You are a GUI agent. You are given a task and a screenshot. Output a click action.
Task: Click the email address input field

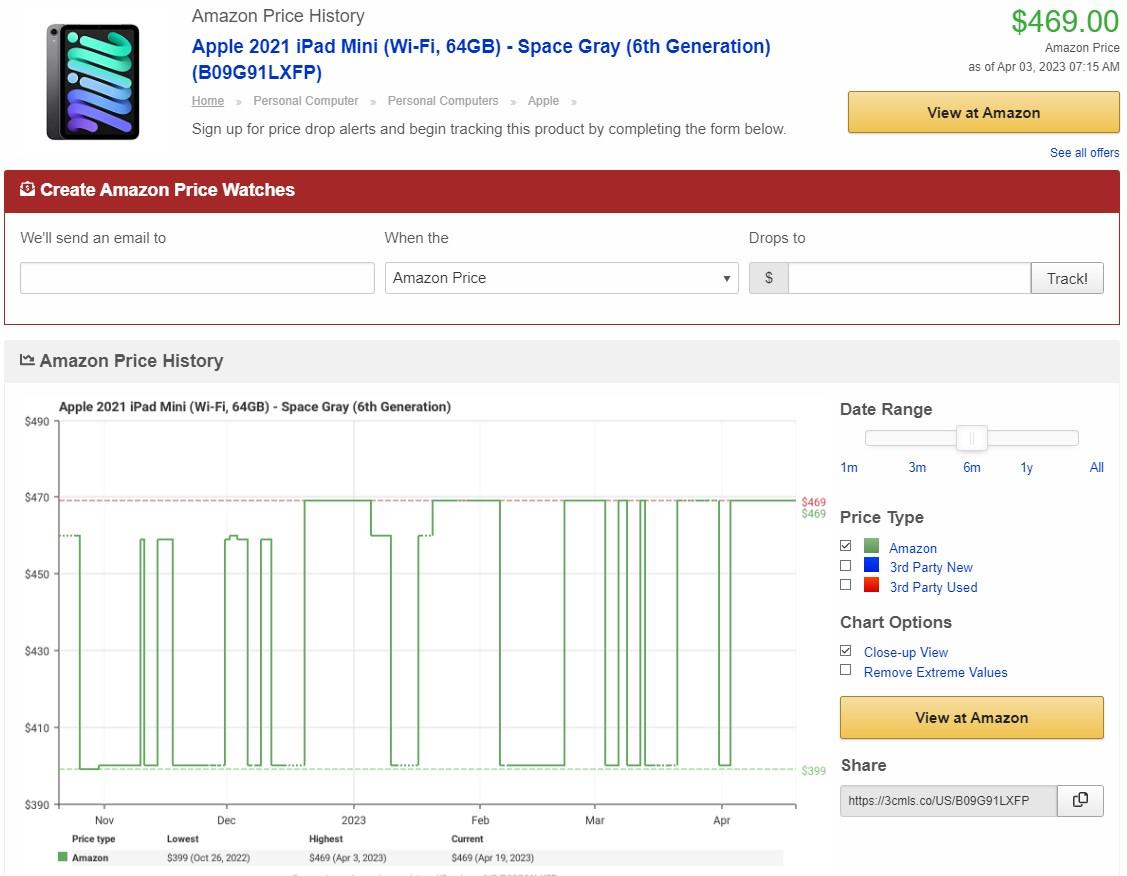[x=197, y=278]
